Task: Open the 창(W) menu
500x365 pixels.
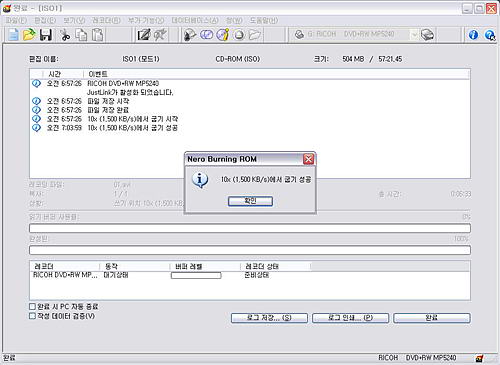Action: pos(234,20)
